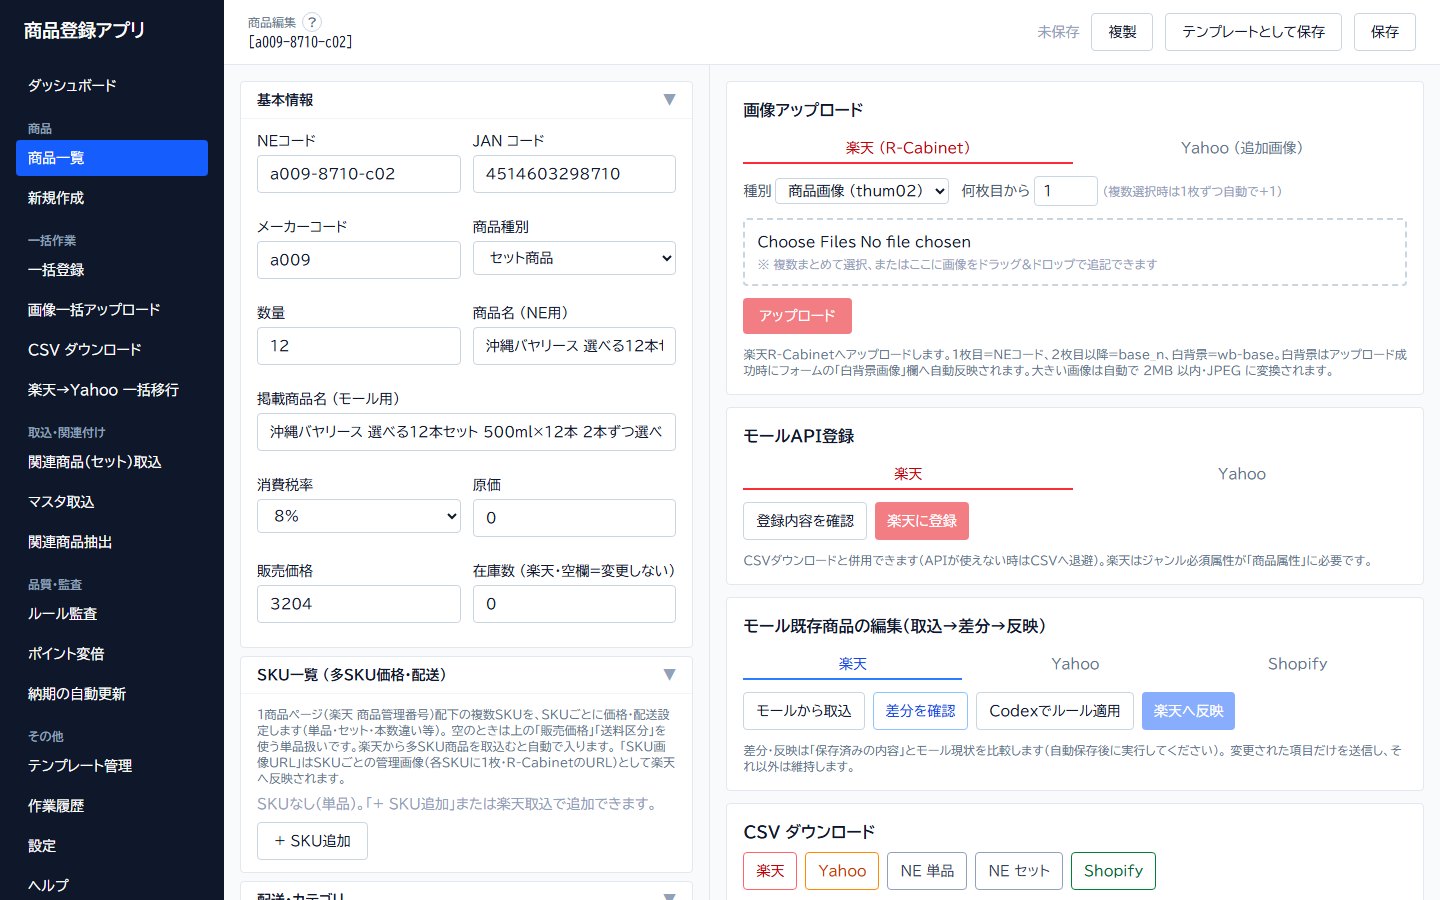Click モールから取込 button
Screen dimensions: 1440x900
tap(804, 711)
